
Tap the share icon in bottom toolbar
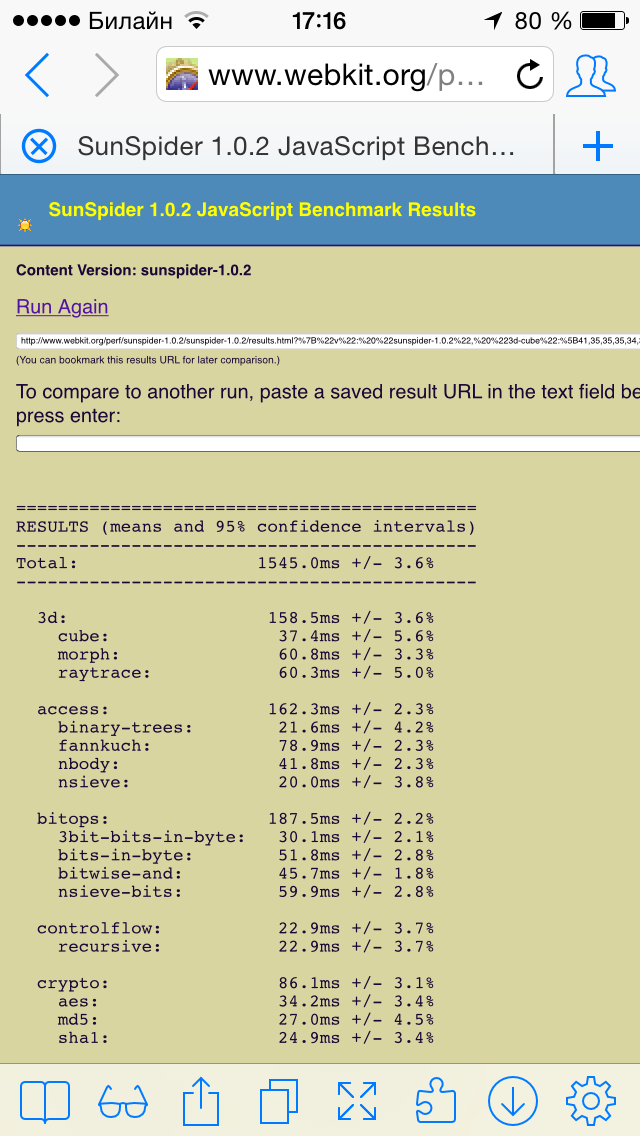(x=200, y=1100)
